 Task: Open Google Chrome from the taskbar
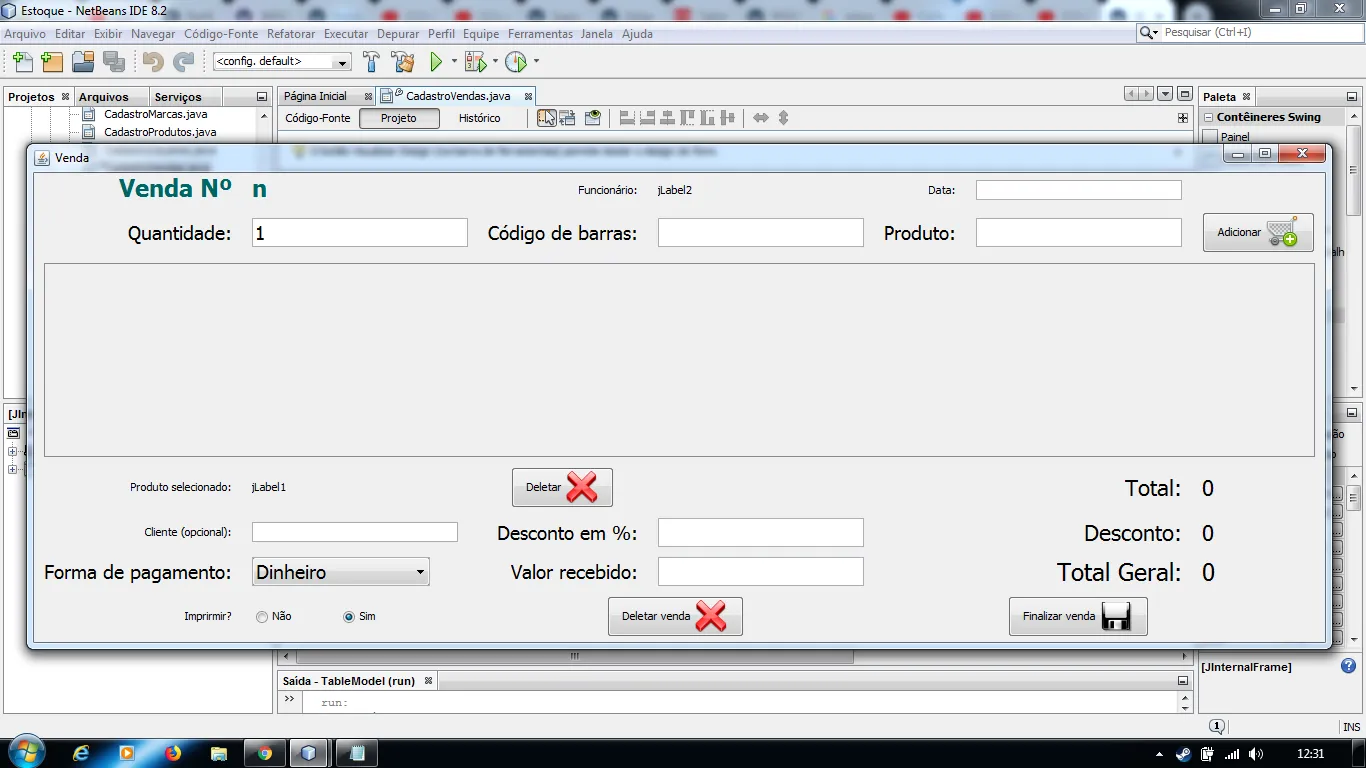point(265,753)
